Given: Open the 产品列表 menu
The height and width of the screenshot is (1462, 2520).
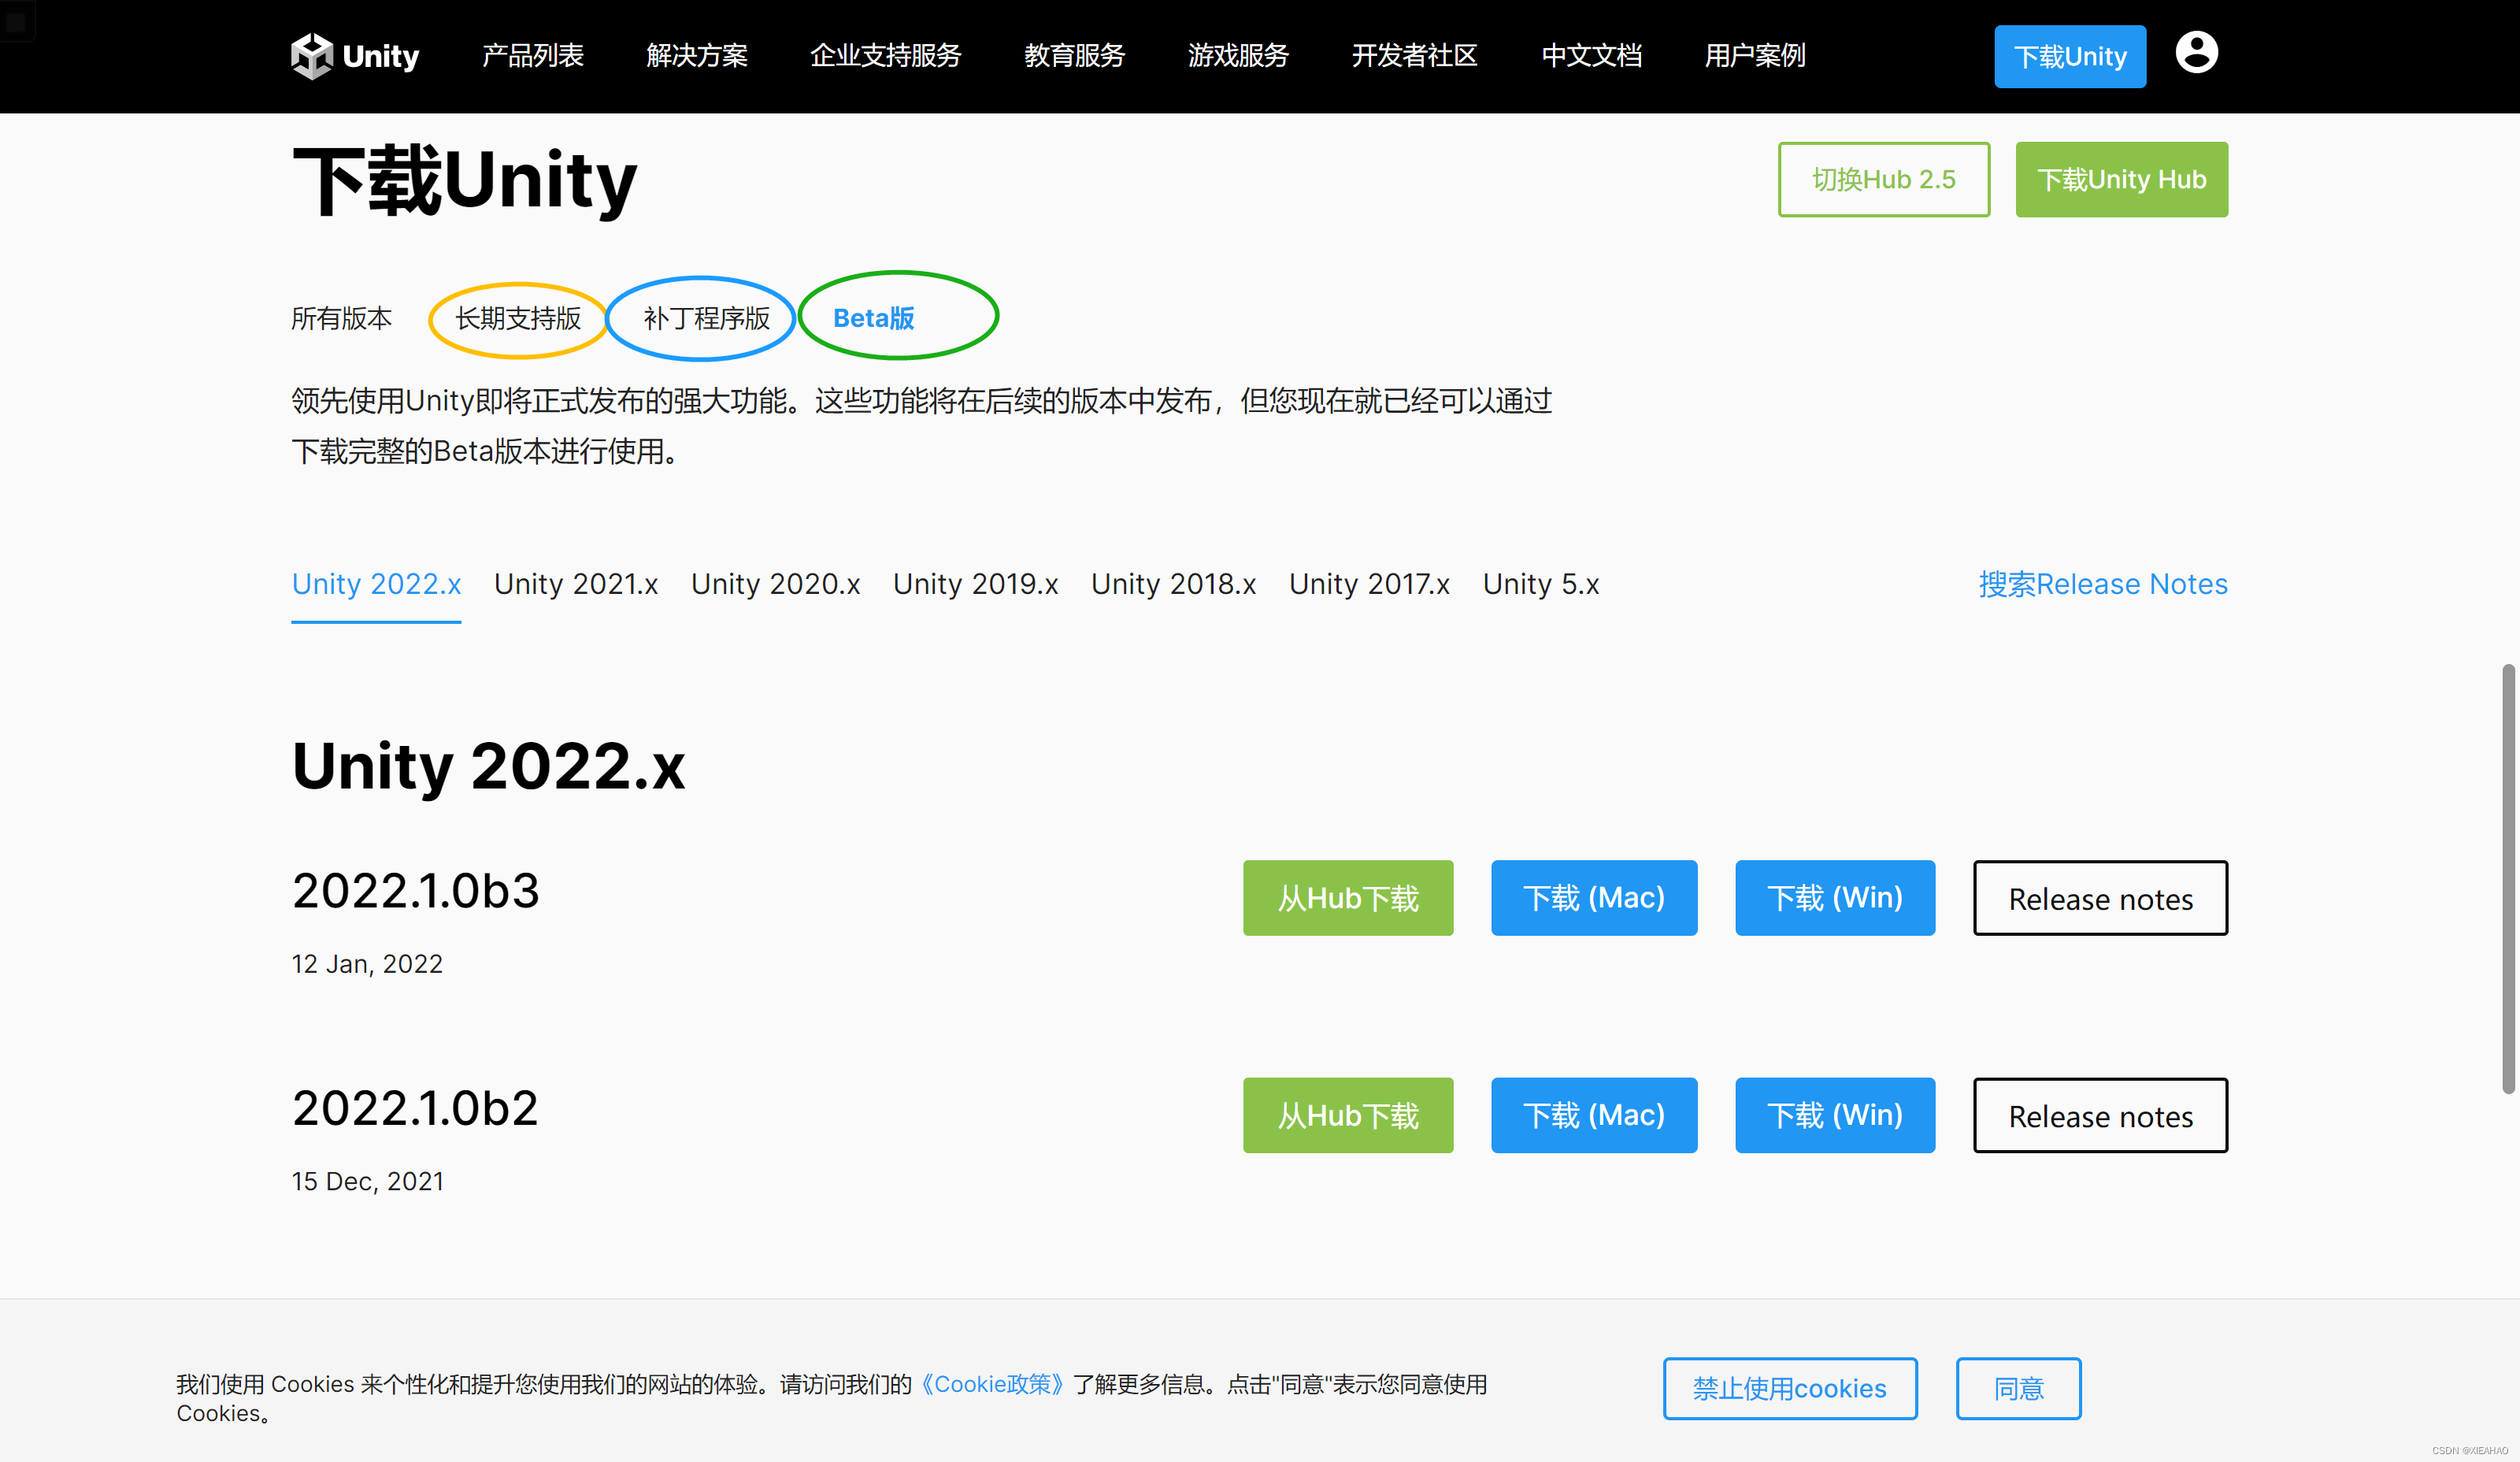Looking at the screenshot, I should (532, 56).
